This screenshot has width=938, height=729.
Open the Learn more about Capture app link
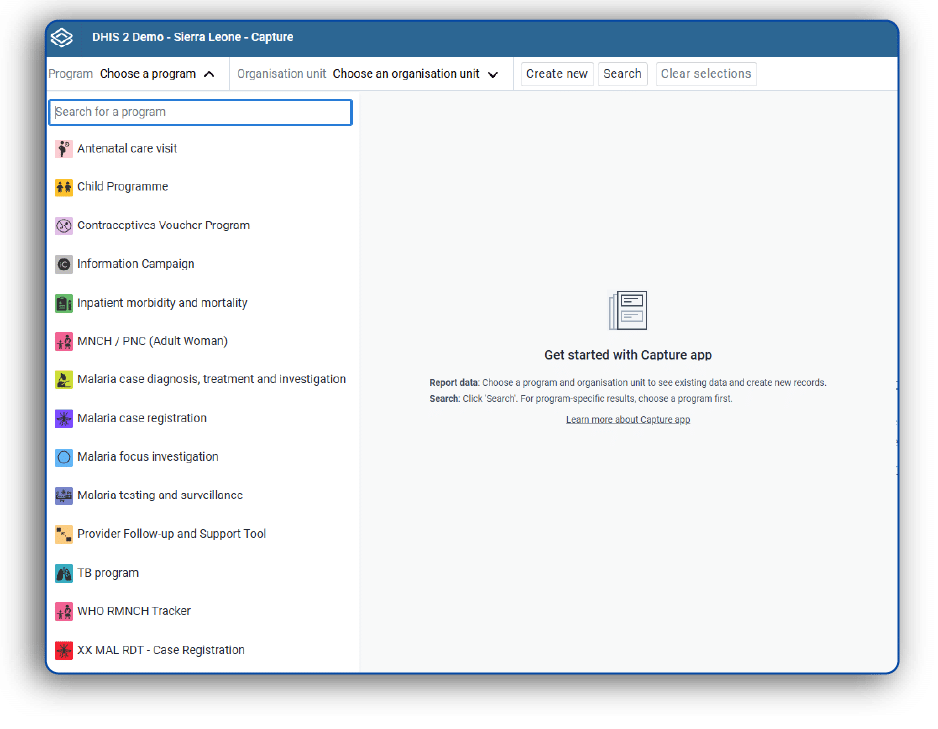point(628,420)
